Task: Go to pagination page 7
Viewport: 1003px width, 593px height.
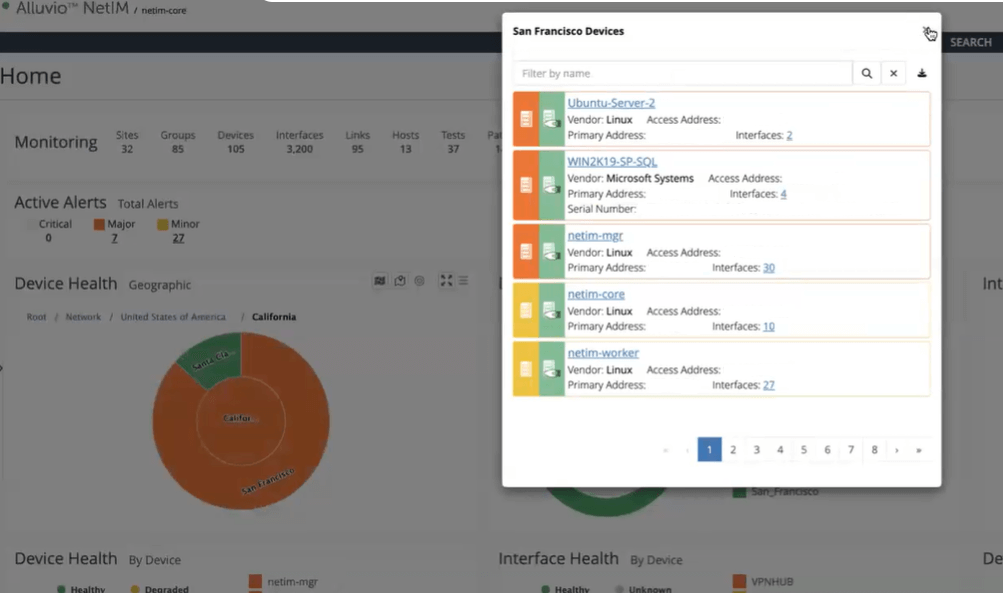Action: [x=851, y=450]
